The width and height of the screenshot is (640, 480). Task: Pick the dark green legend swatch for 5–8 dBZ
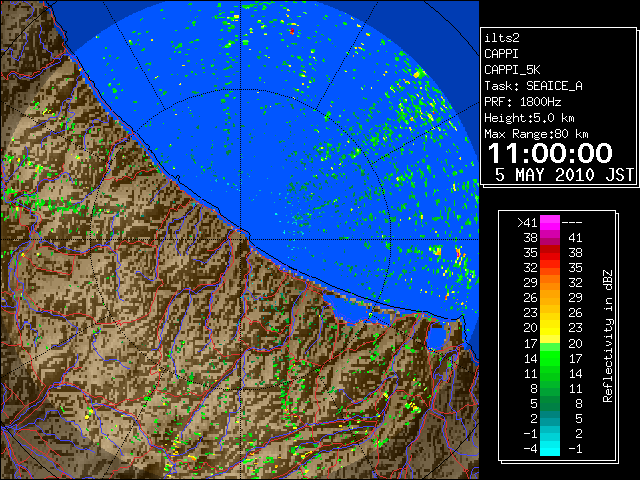click(550, 404)
